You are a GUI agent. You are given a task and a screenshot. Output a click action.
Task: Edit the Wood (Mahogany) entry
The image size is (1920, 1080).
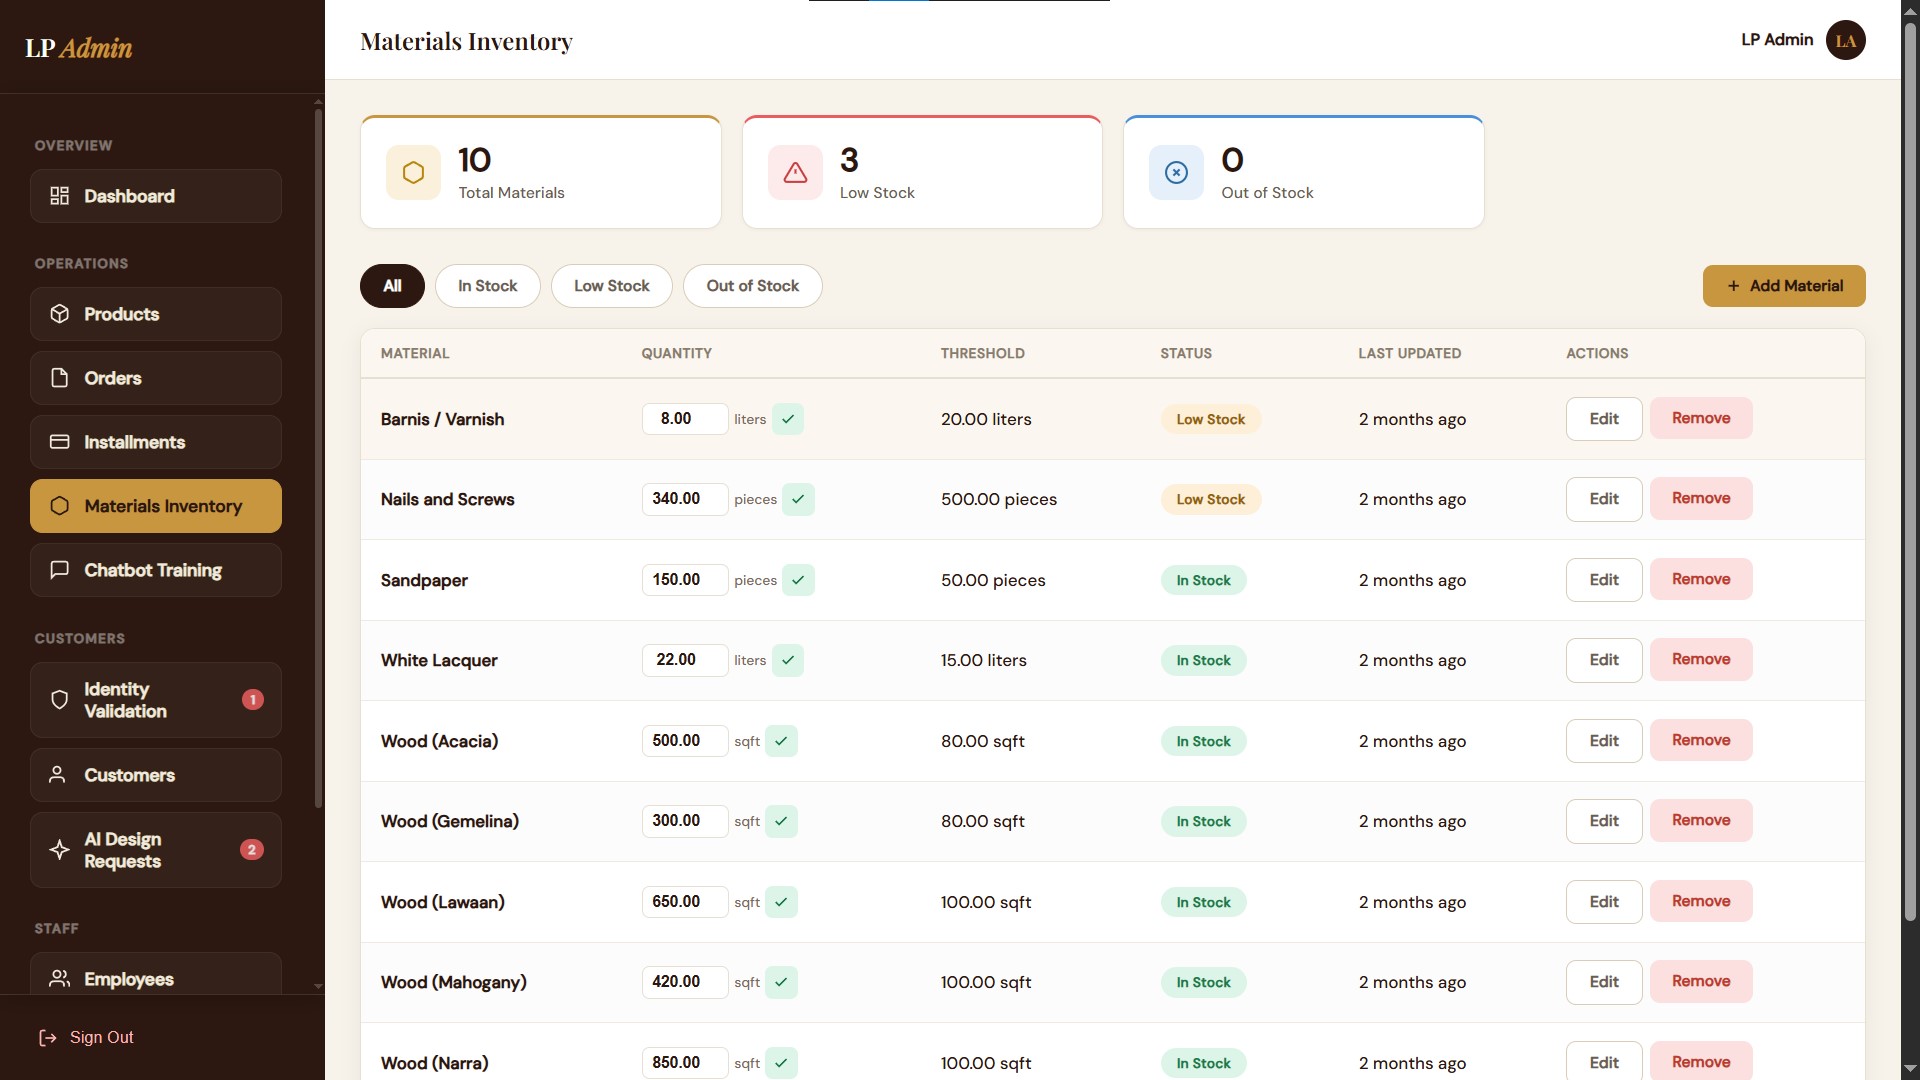tap(1604, 982)
